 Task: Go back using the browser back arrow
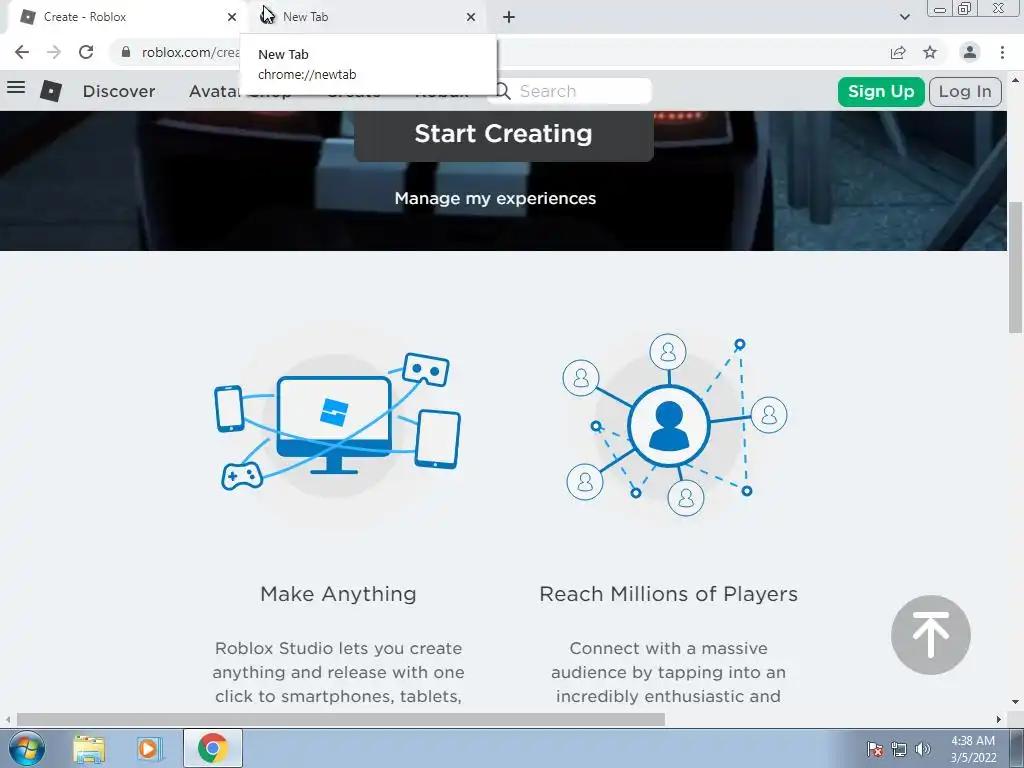pyautogui.click(x=22, y=52)
